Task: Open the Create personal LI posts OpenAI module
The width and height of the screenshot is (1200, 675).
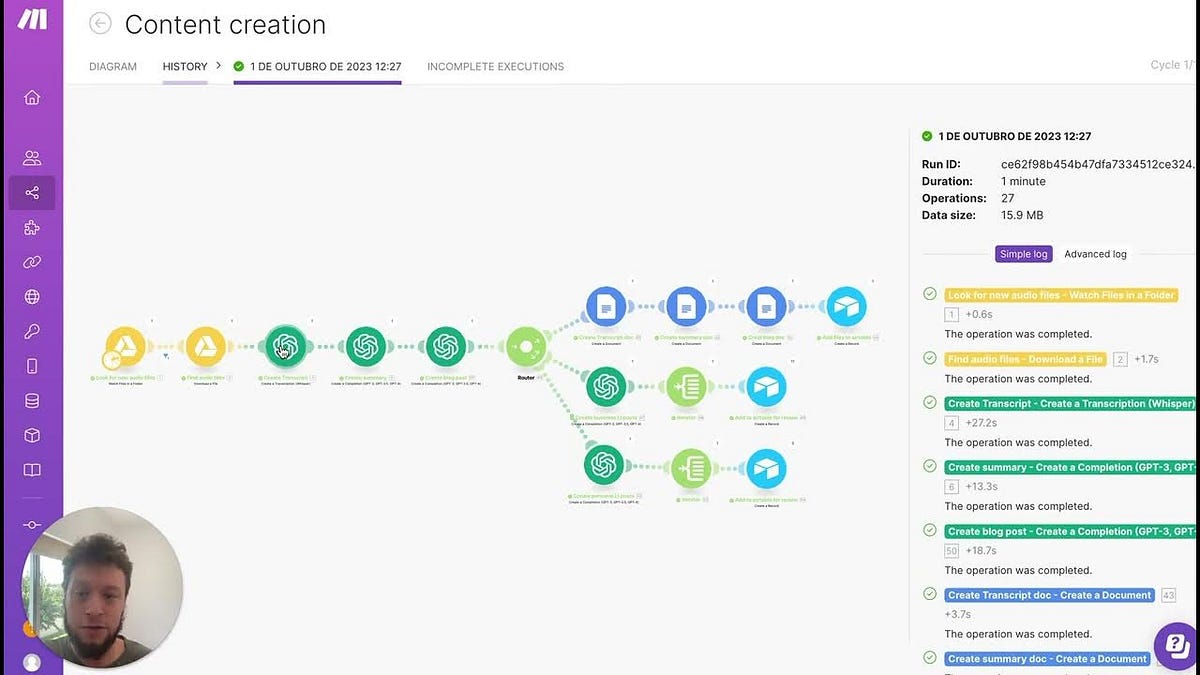Action: pos(605,465)
